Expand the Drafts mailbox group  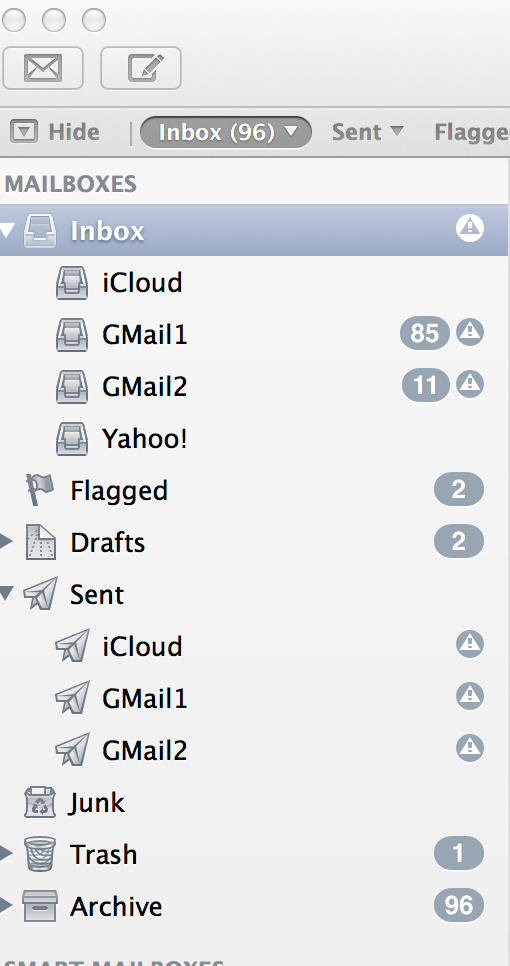pos(6,542)
